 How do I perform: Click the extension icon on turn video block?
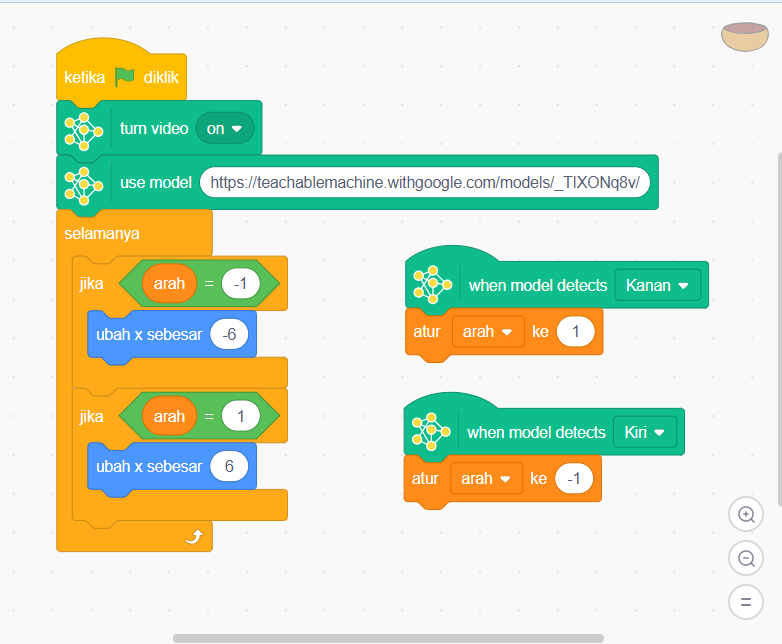click(84, 129)
